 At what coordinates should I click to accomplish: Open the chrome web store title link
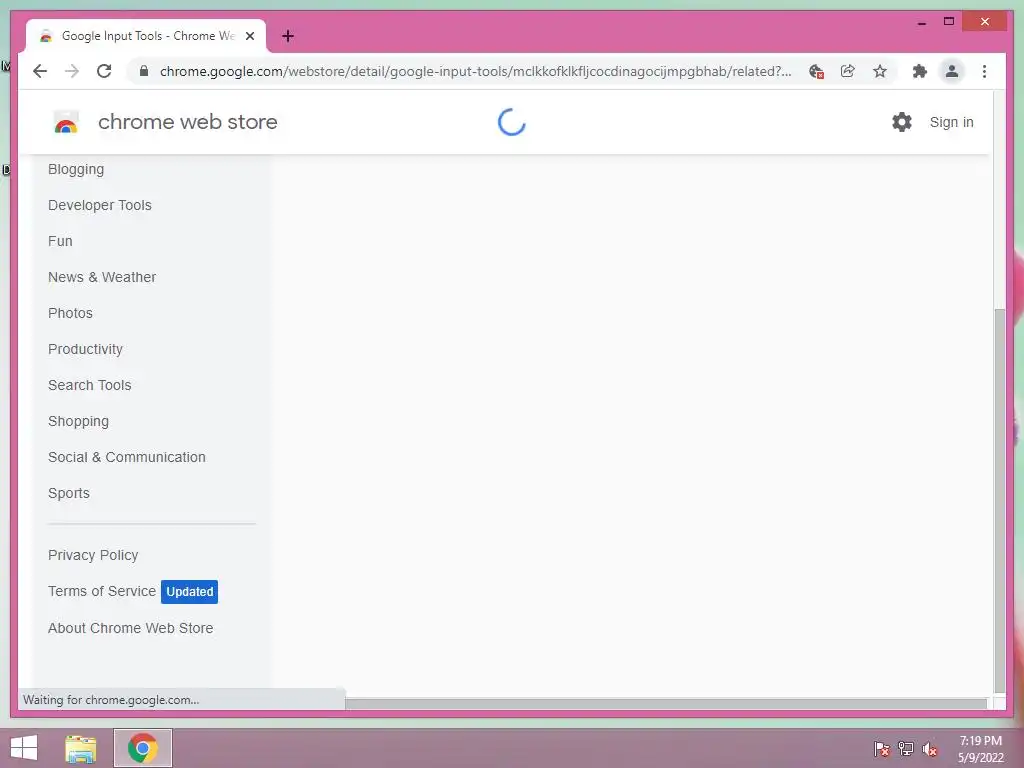tap(187, 122)
